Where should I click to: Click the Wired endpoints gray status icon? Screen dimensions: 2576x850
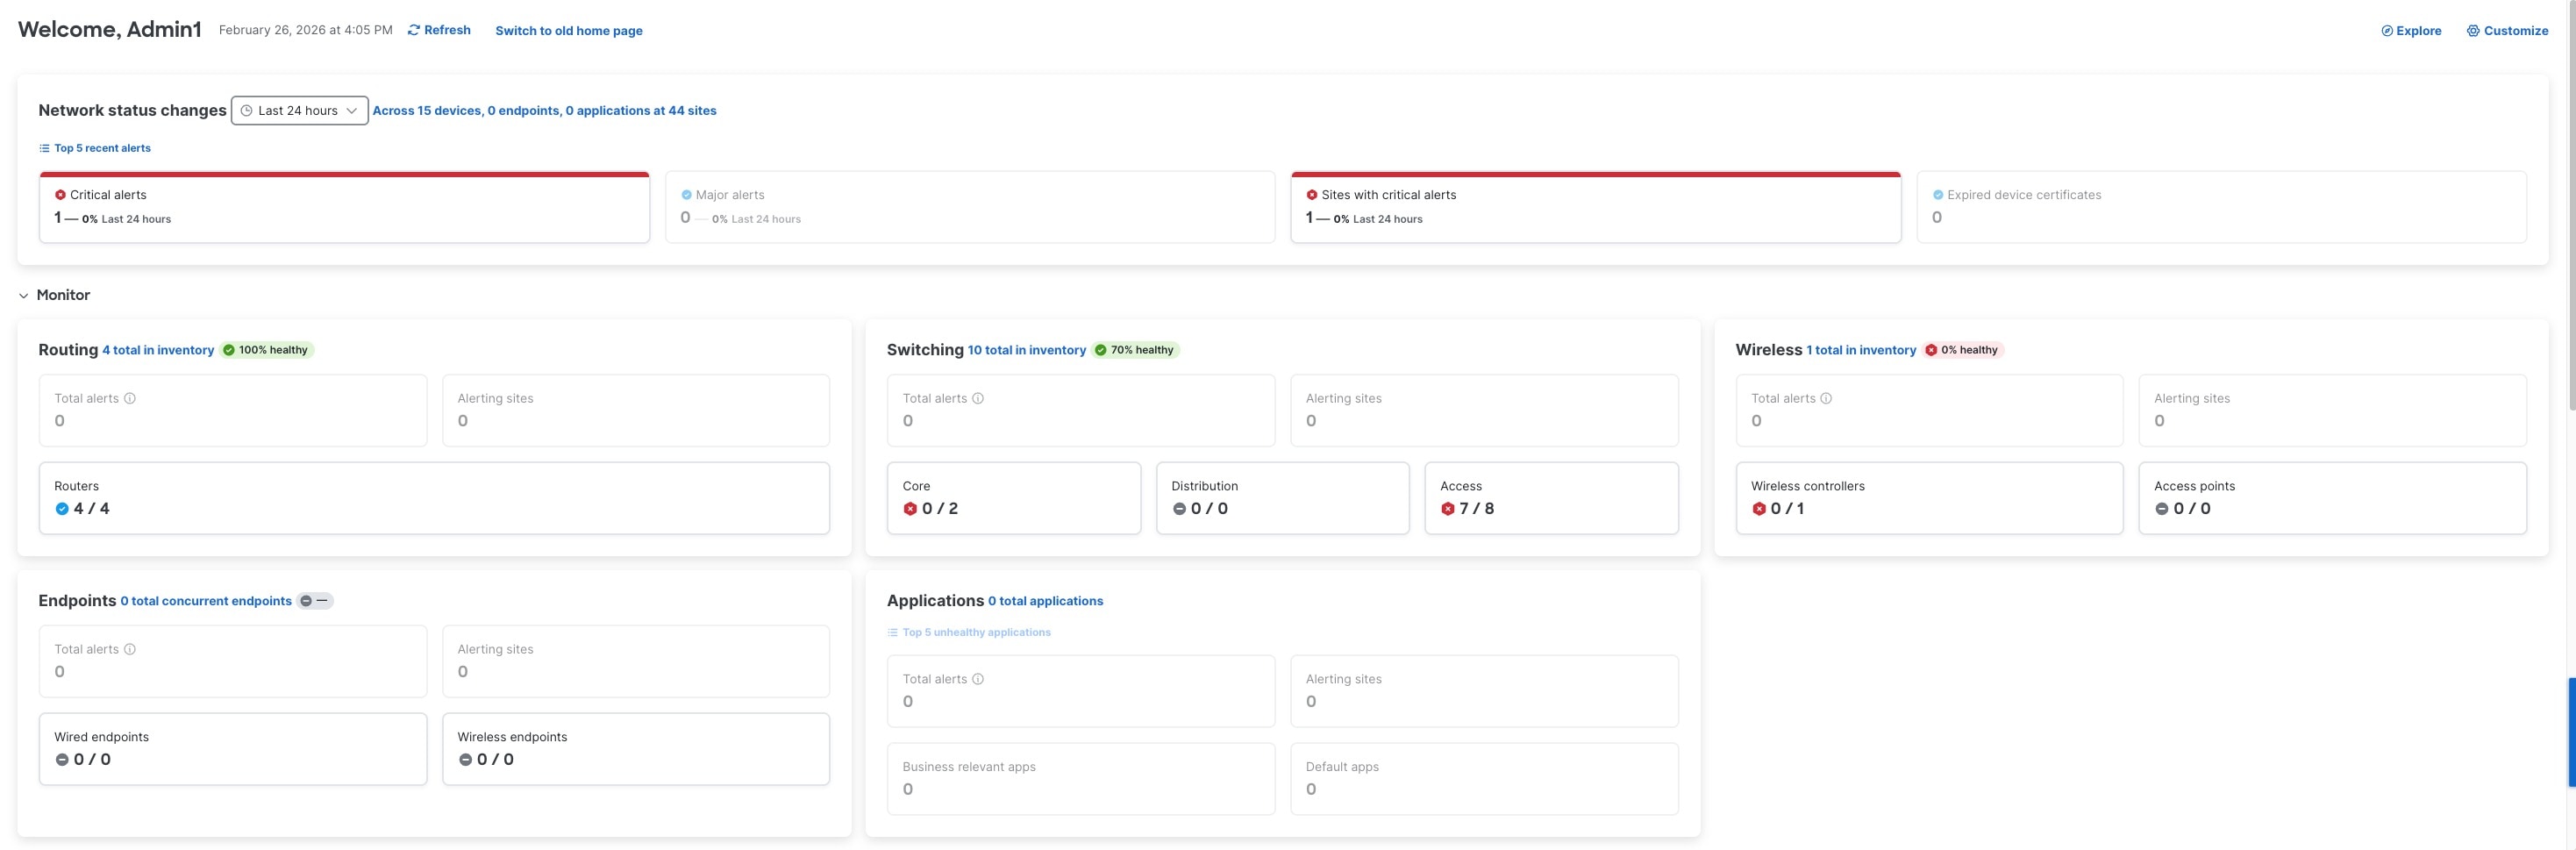(62, 760)
